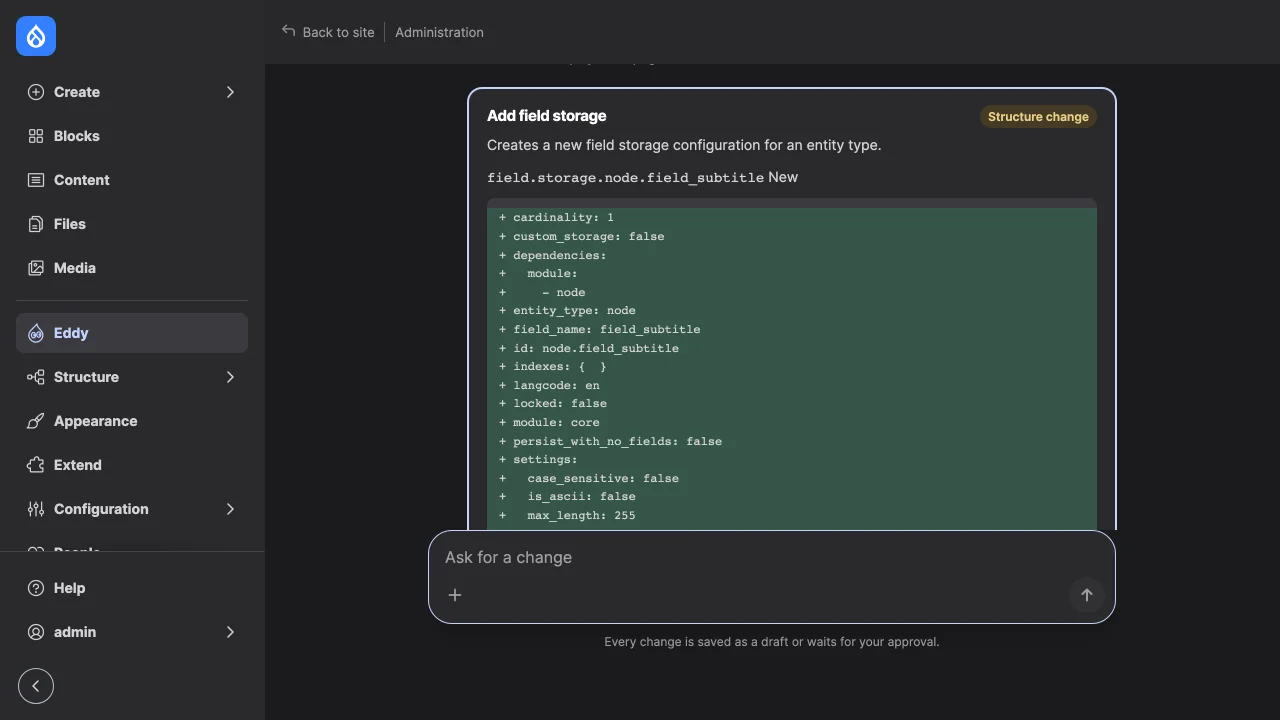The width and height of the screenshot is (1280, 720).
Task: Click the Configuration sliders icon
Action: click(x=36, y=509)
